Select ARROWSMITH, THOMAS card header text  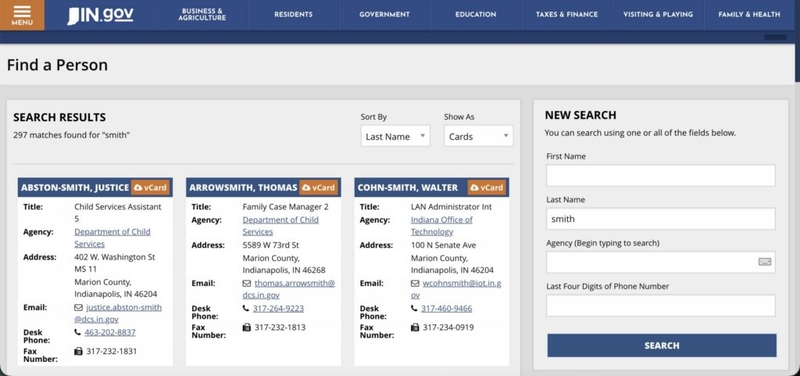pyautogui.click(x=243, y=188)
